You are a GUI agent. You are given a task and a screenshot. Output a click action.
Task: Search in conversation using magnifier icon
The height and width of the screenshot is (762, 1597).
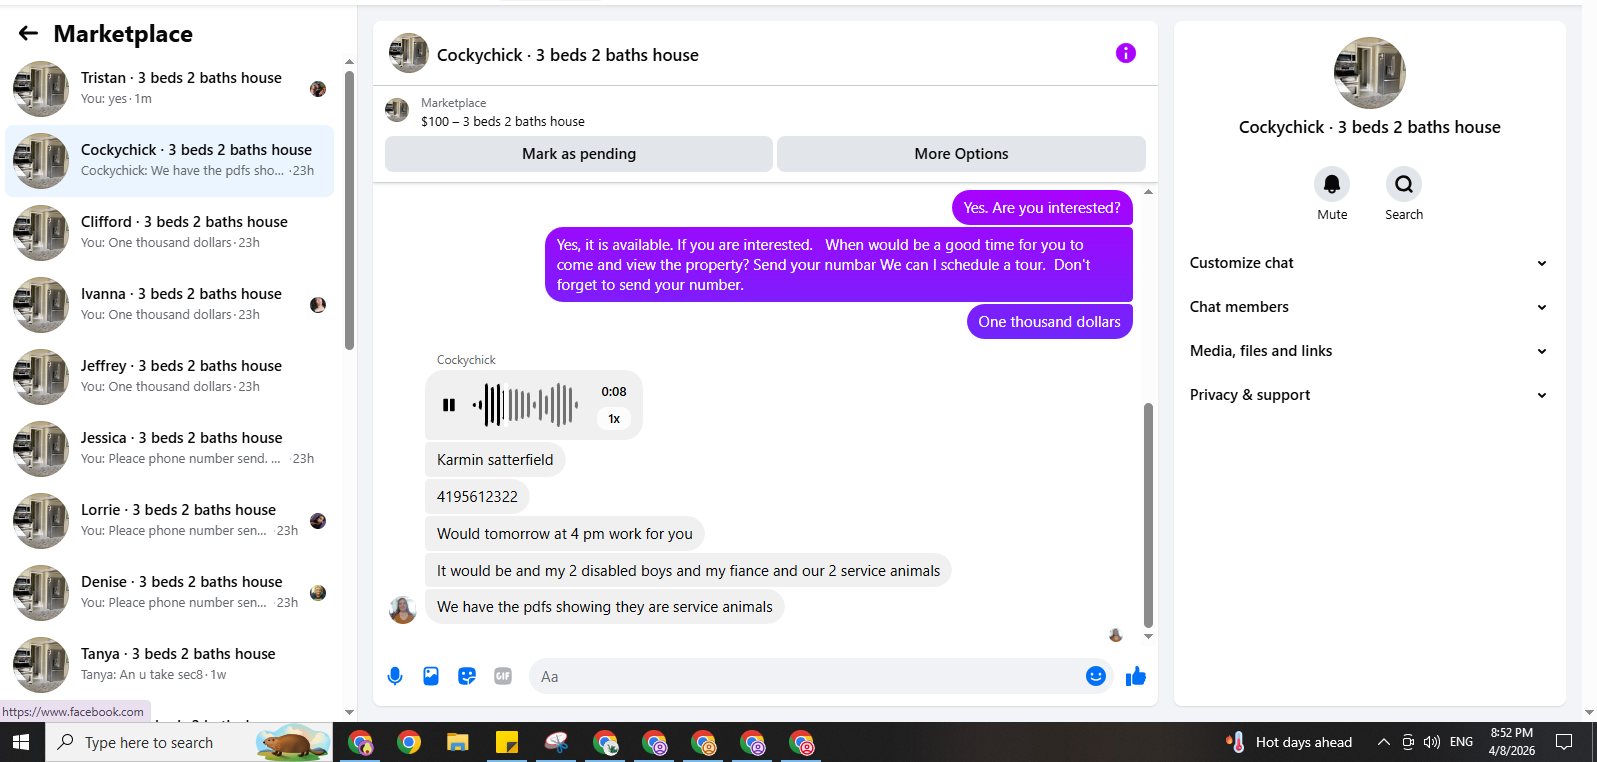[1404, 184]
